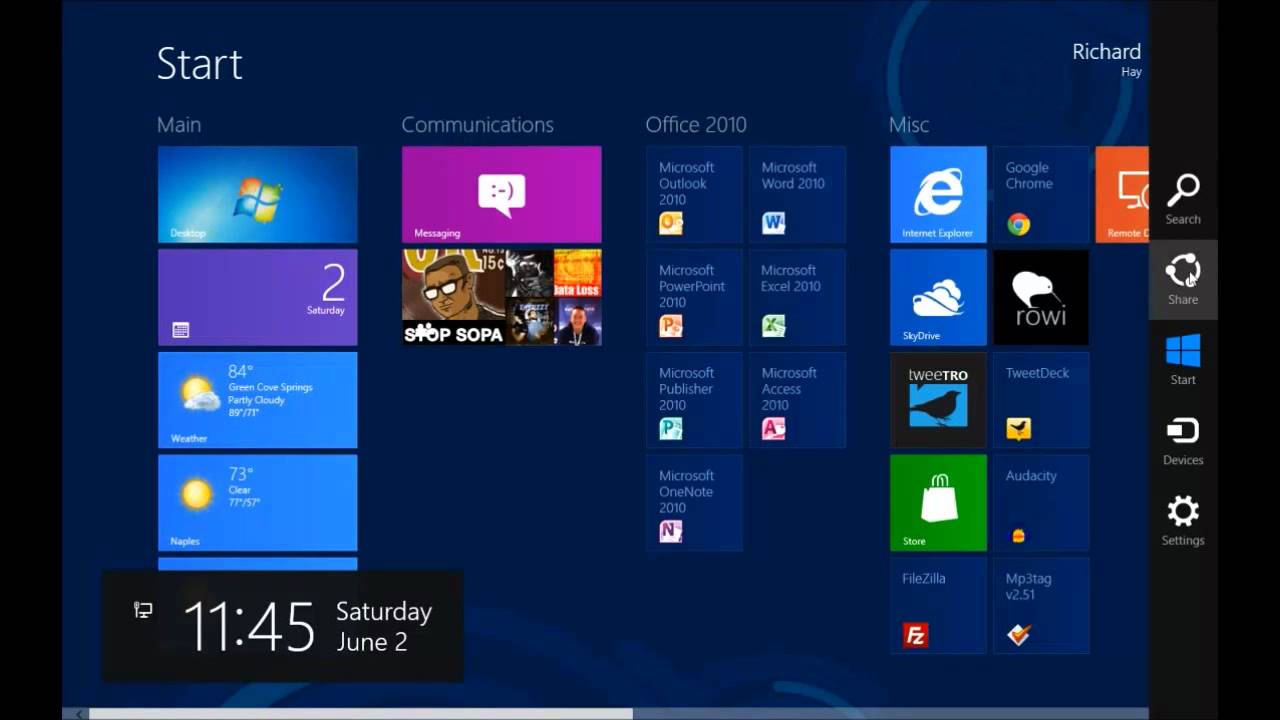
Task: Click the scrollbar left arrow
Action: [x=79, y=714]
